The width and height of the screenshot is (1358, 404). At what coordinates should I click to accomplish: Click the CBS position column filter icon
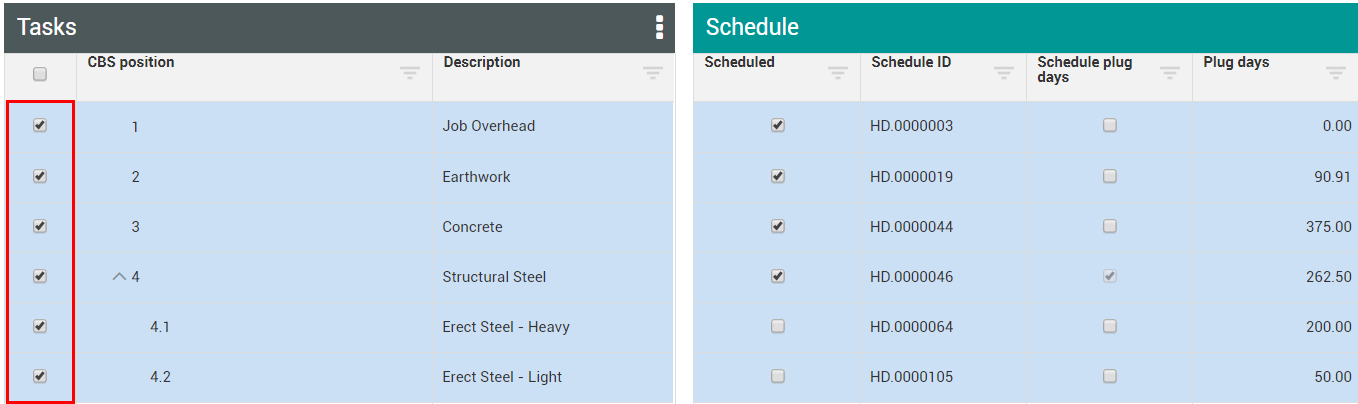410,72
